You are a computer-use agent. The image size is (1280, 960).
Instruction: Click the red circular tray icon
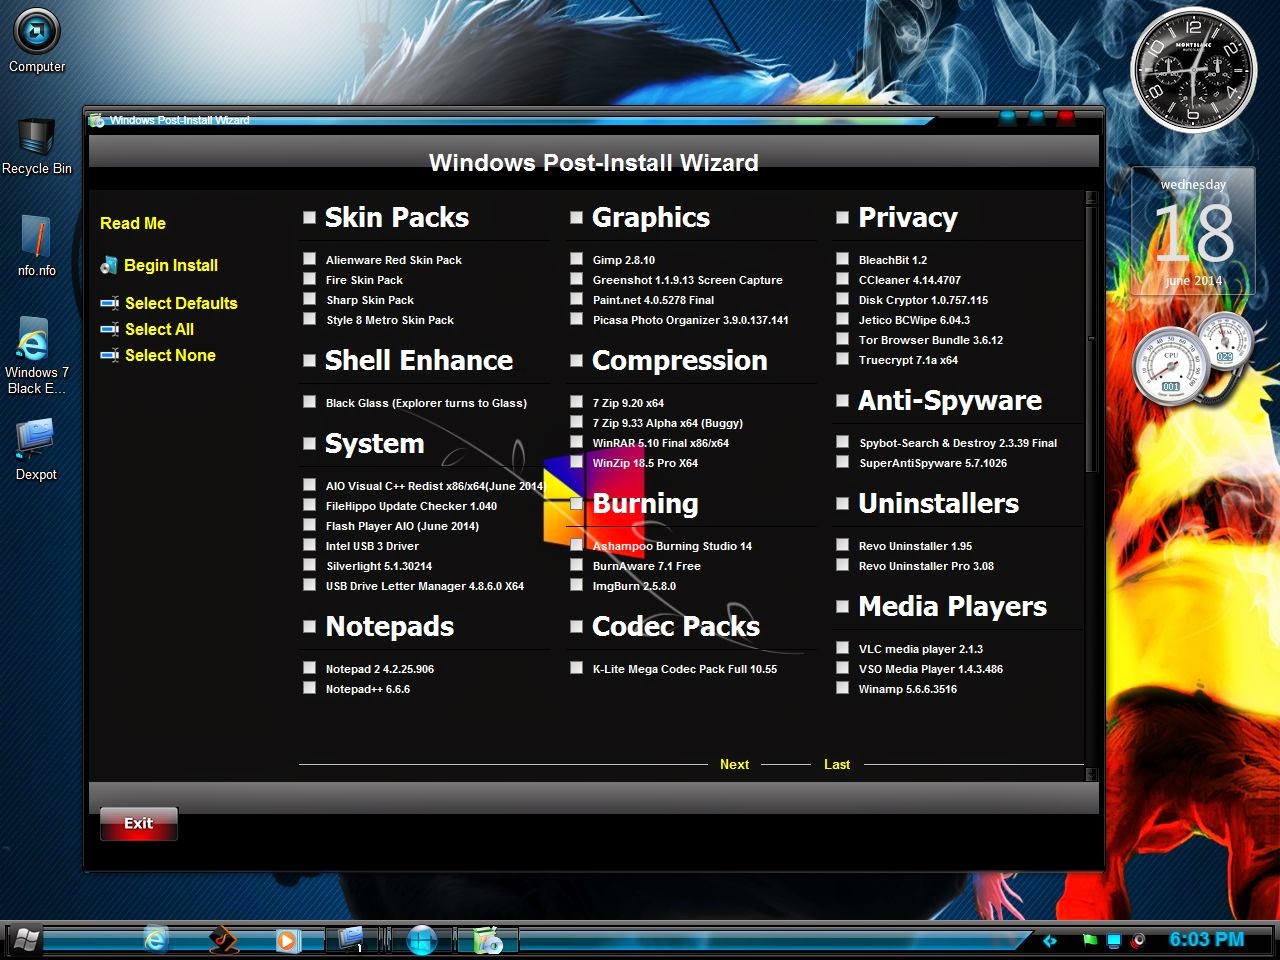click(1138, 940)
